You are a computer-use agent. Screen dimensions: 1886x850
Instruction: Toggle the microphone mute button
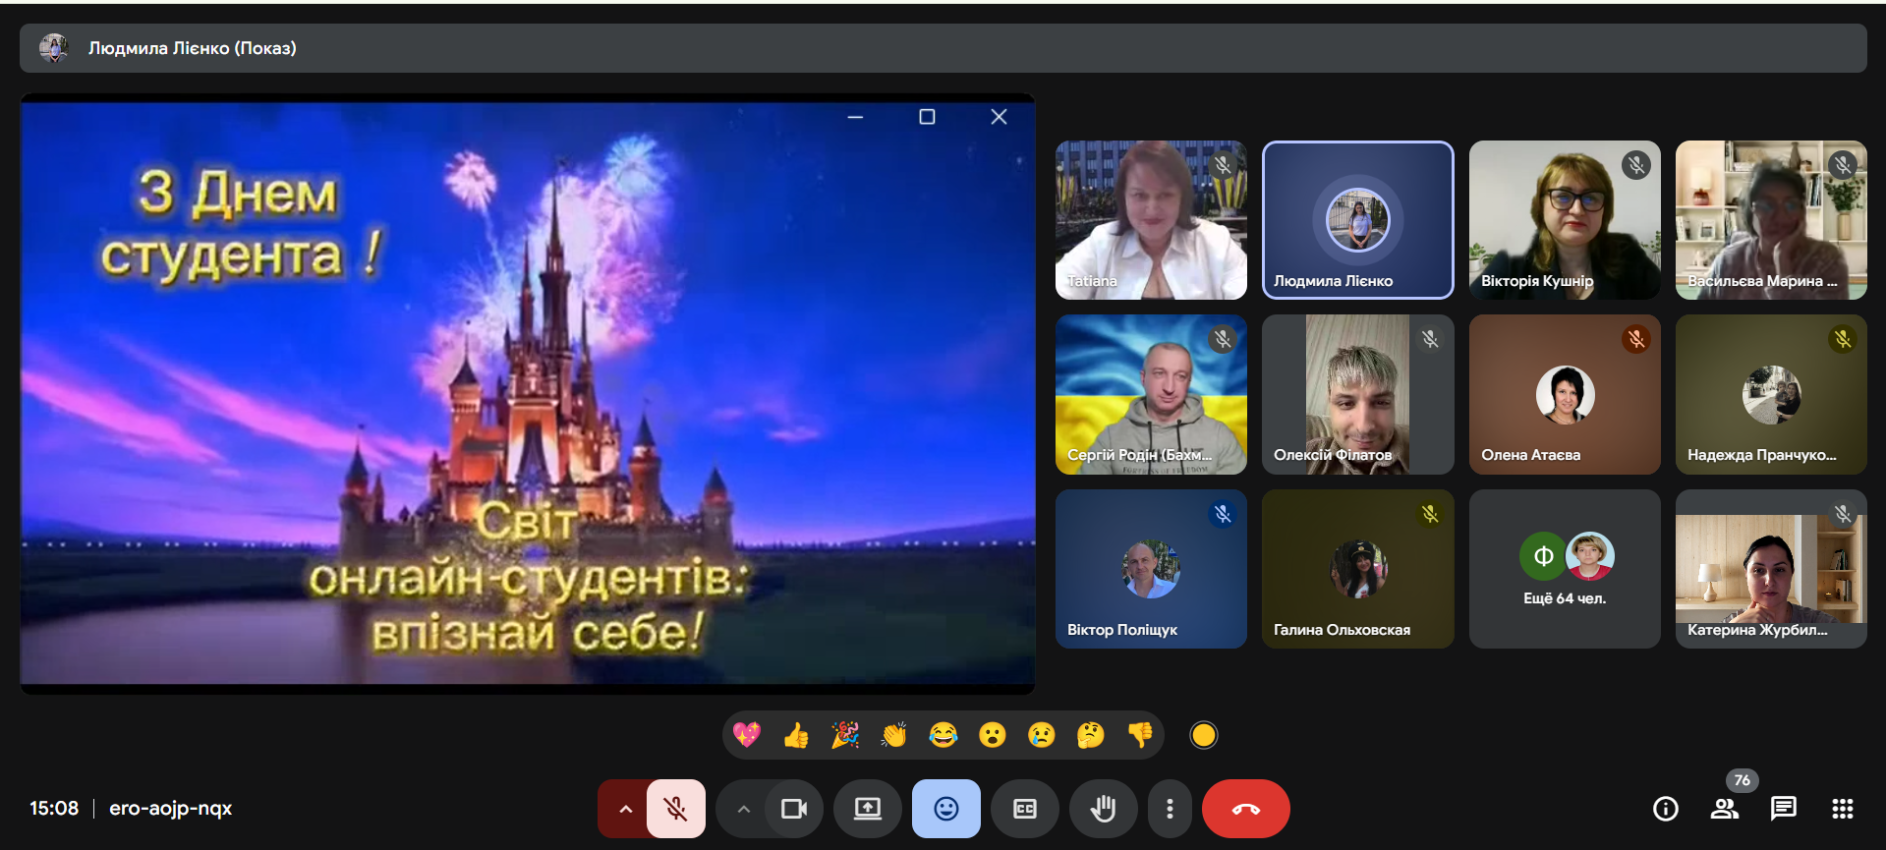[x=676, y=808]
